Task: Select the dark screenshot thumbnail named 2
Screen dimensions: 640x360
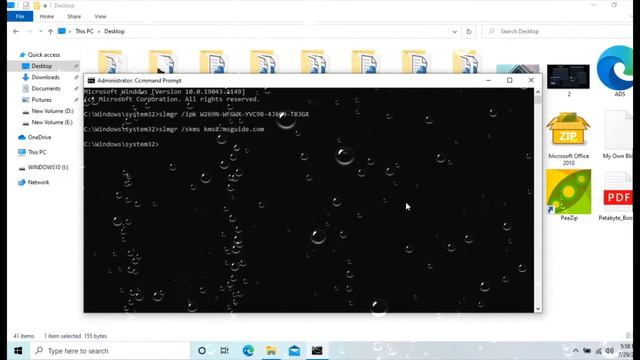Action: (568, 80)
